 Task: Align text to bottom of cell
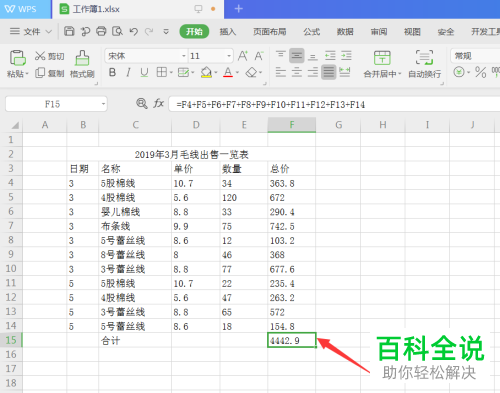click(313, 56)
